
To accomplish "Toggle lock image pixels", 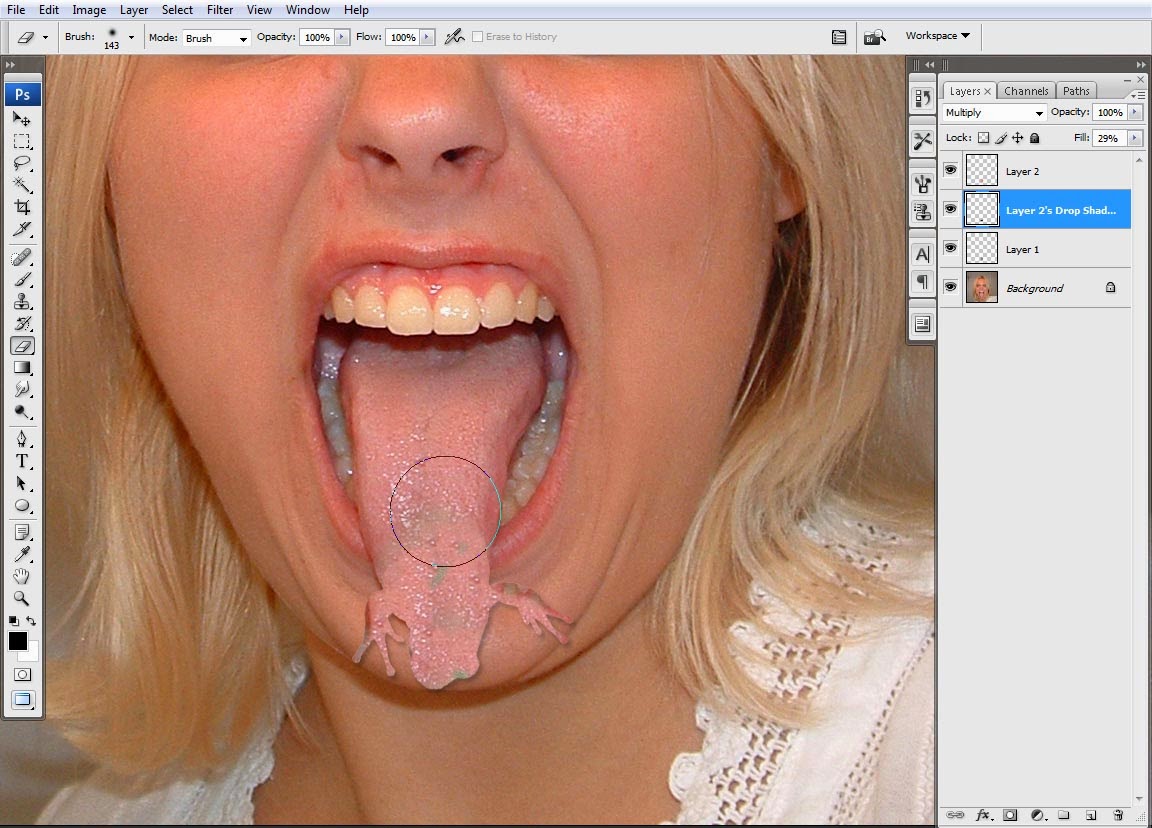I will click(1001, 137).
